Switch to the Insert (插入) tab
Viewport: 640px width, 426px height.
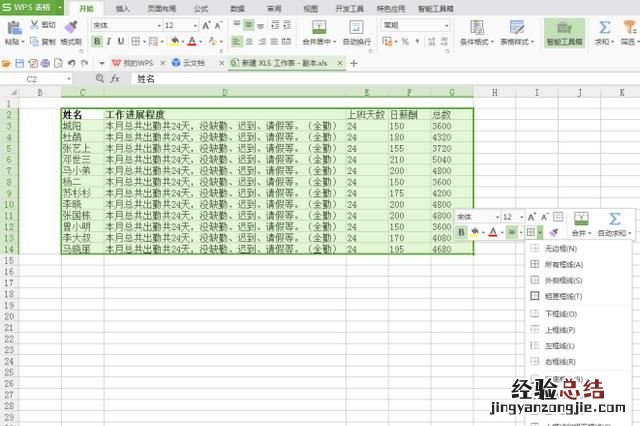[x=122, y=9]
